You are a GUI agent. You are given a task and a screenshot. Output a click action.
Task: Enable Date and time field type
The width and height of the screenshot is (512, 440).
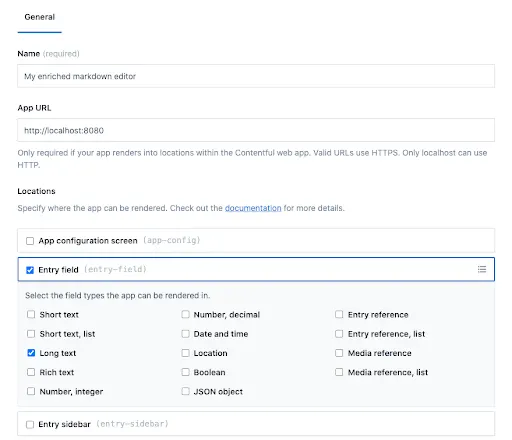pos(185,334)
